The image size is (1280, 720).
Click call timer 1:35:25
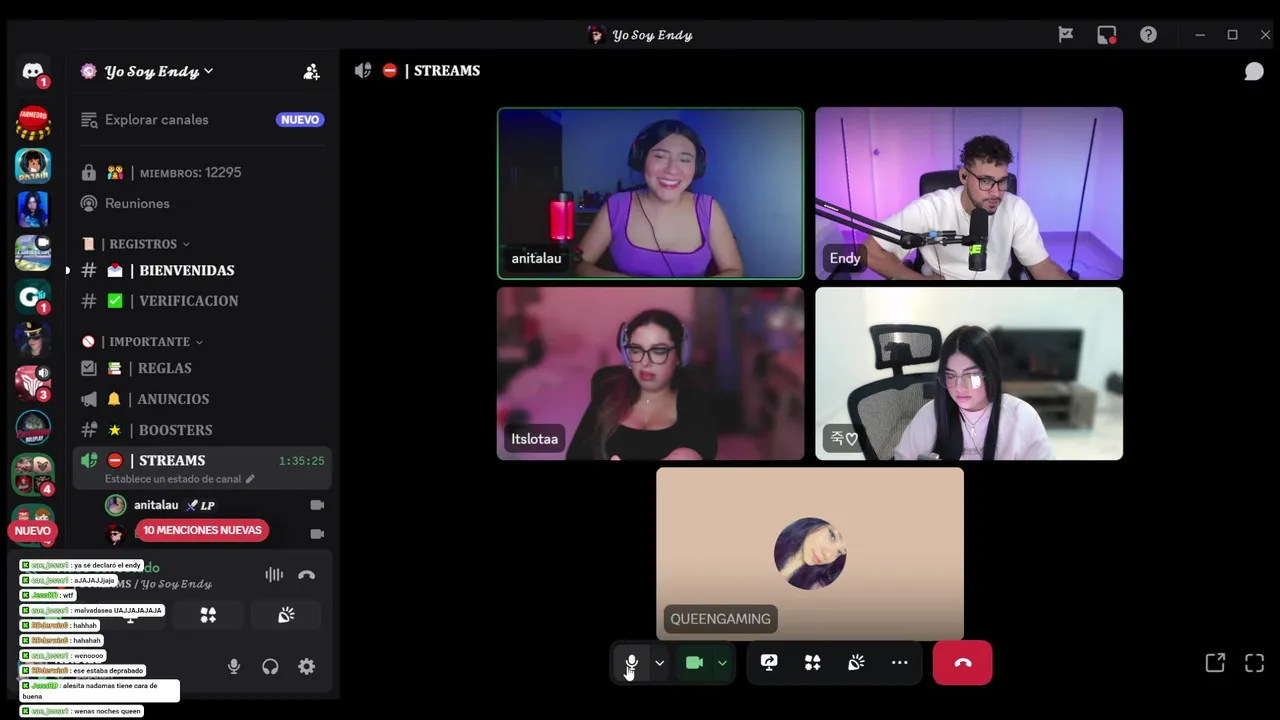(301, 461)
